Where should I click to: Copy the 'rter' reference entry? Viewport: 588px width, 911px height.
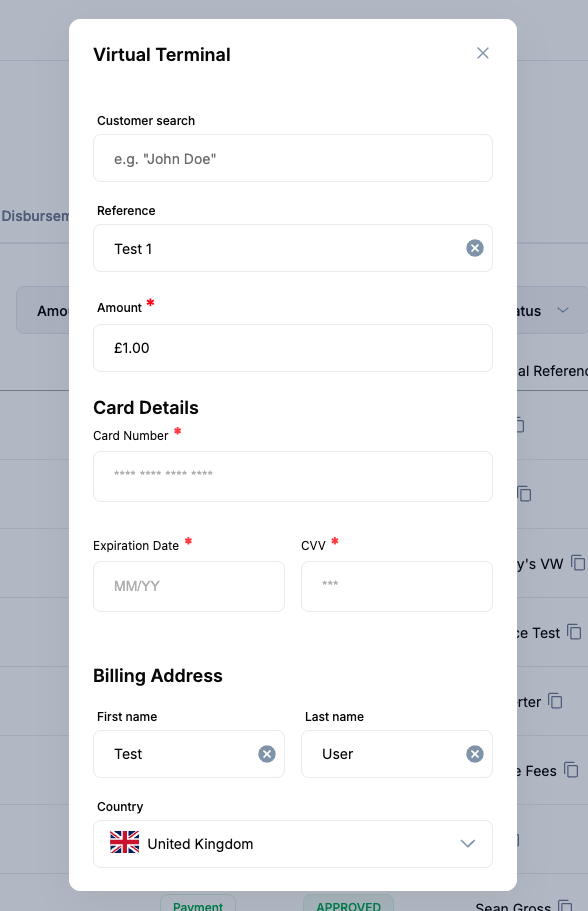tap(555, 701)
